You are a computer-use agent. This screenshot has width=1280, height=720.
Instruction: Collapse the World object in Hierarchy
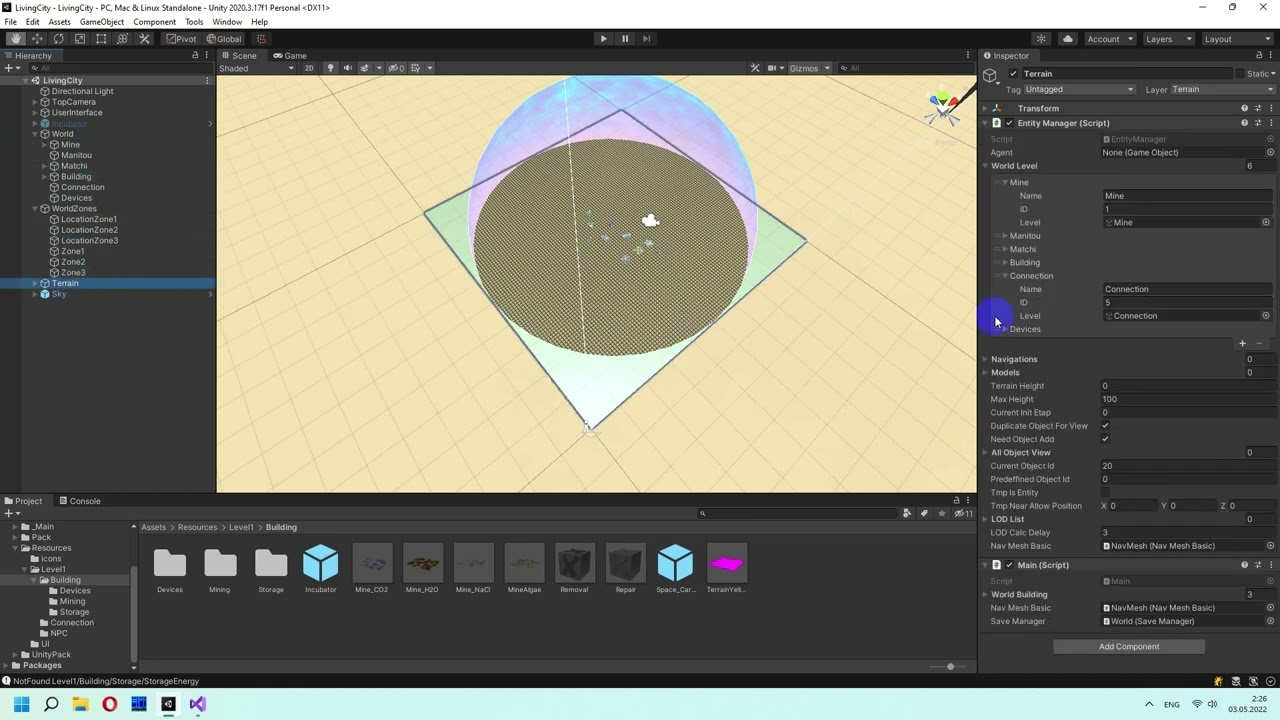coord(35,134)
